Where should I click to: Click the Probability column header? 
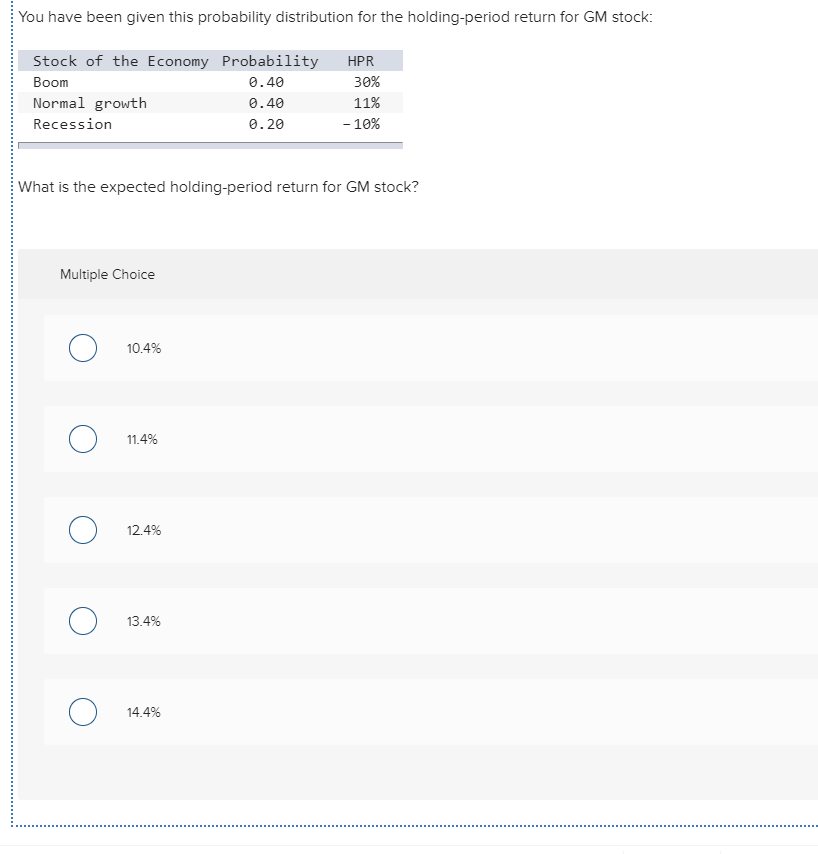(x=270, y=61)
